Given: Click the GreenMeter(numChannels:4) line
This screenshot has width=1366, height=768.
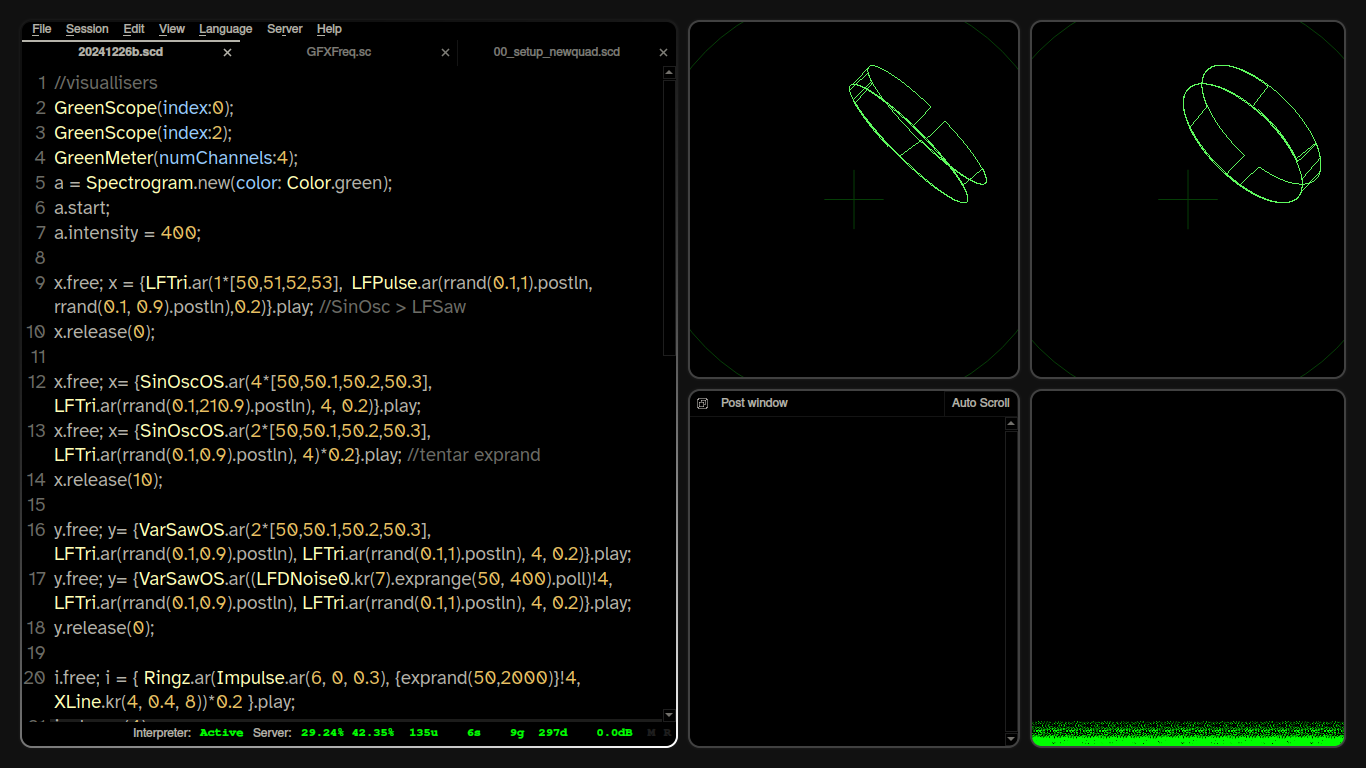Looking at the screenshot, I should click(176, 158).
